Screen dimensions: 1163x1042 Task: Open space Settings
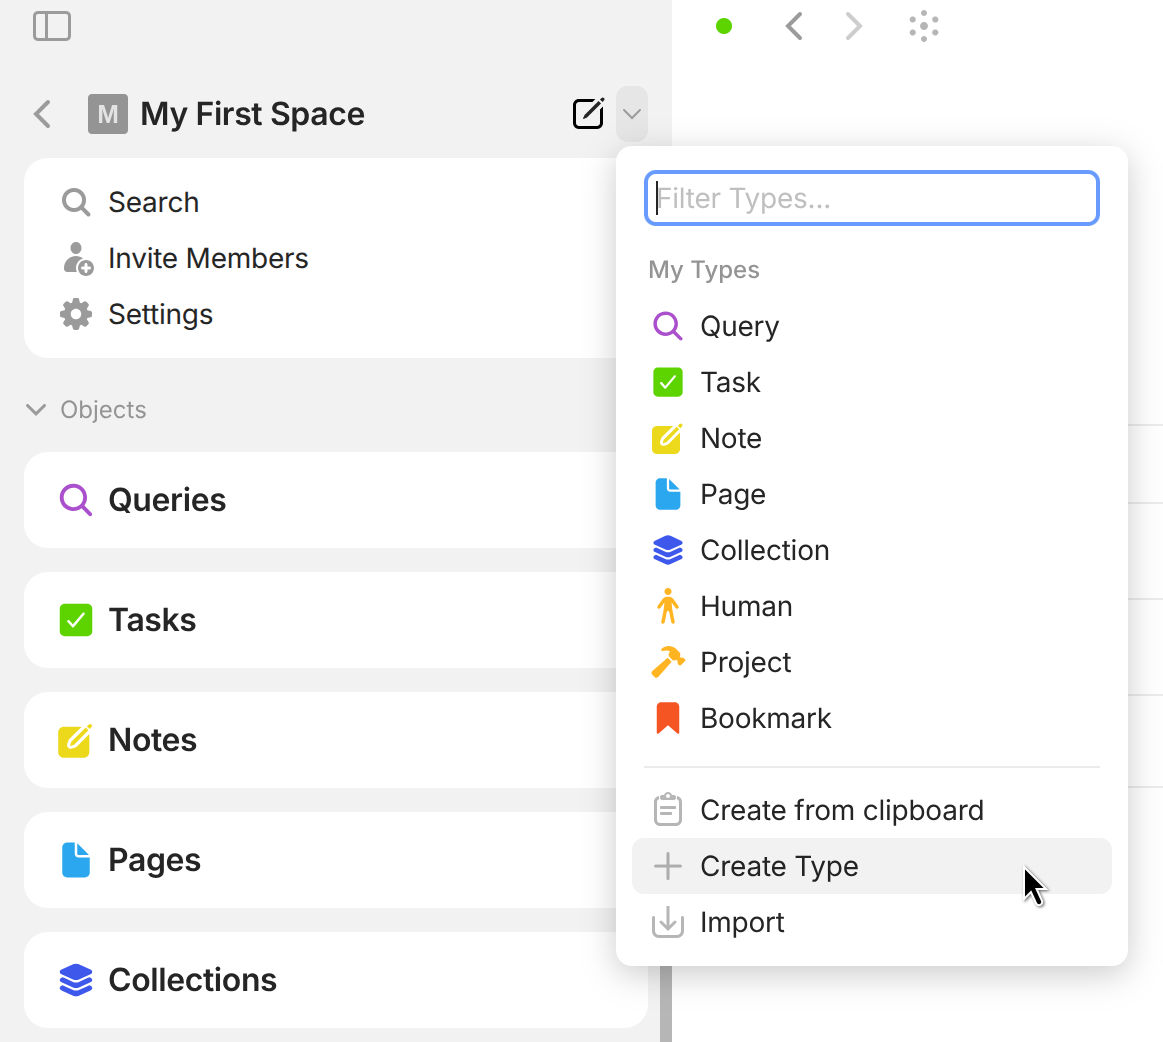(160, 314)
